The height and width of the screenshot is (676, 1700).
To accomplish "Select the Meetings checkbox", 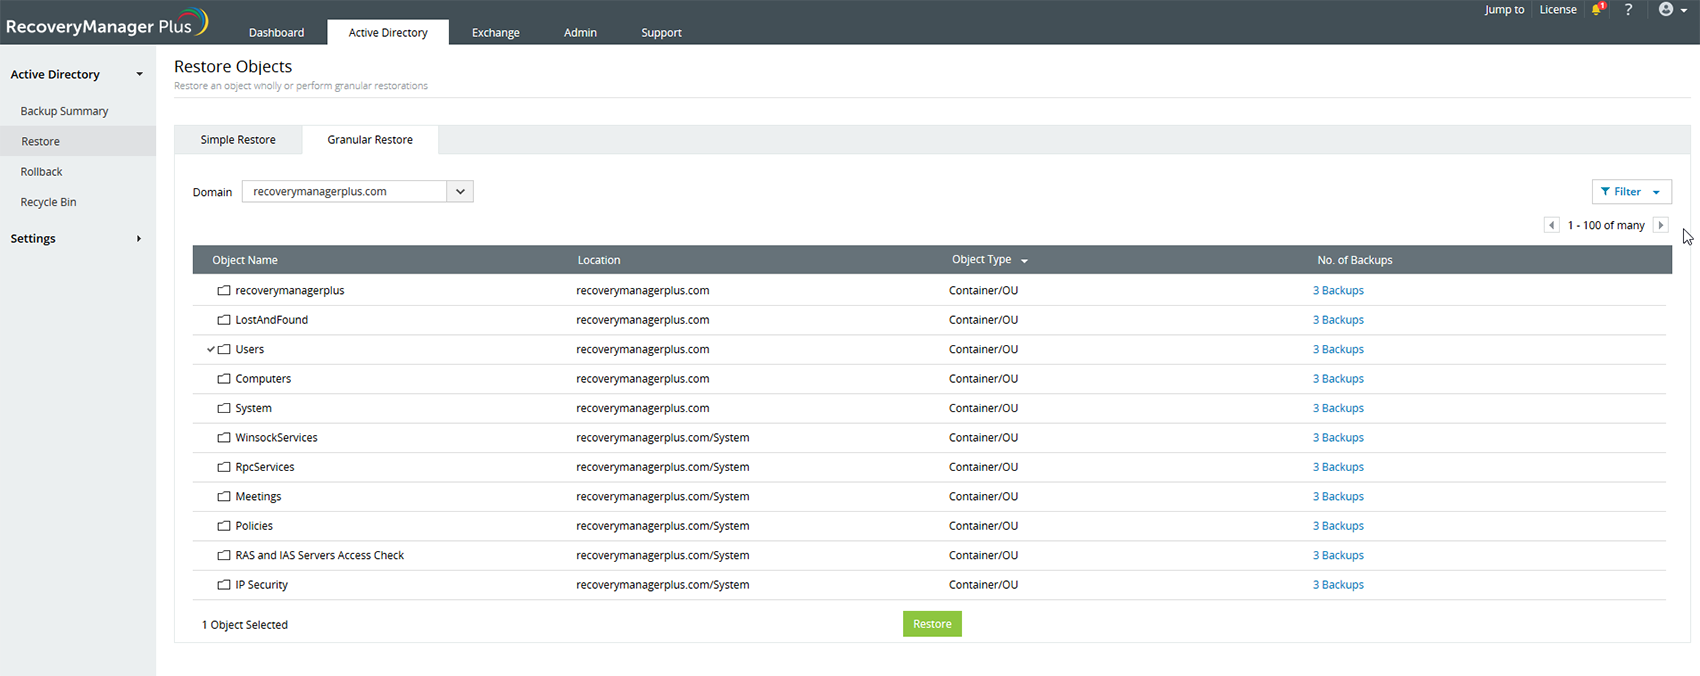I will [224, 497].
